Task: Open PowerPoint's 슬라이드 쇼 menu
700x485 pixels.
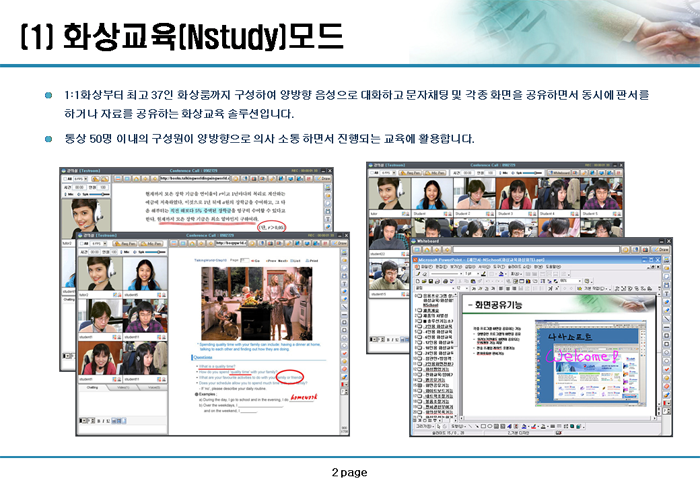Action: [x=519, y=267]
